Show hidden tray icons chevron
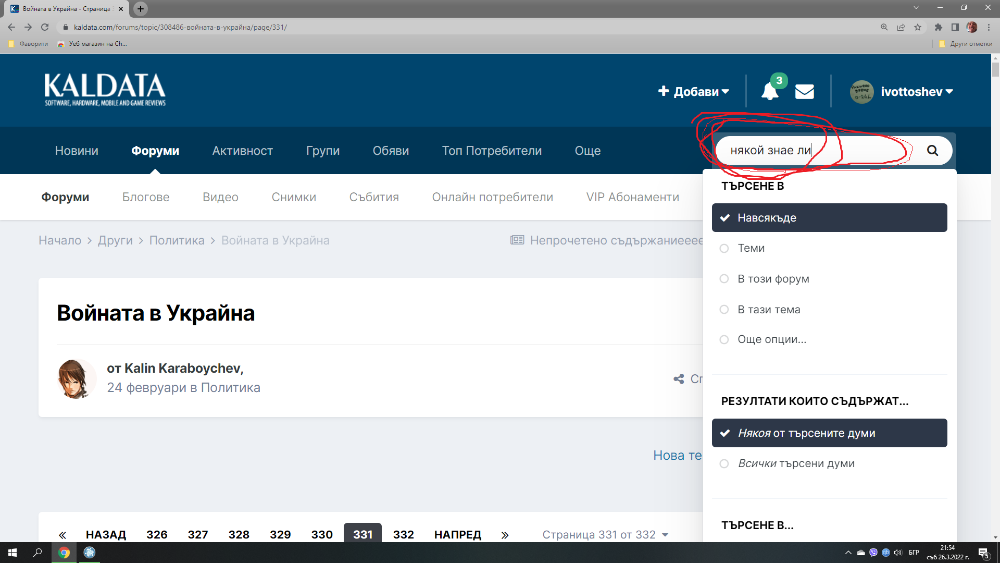This screenshot has height=563, width=1000. [x=848, y=552]
